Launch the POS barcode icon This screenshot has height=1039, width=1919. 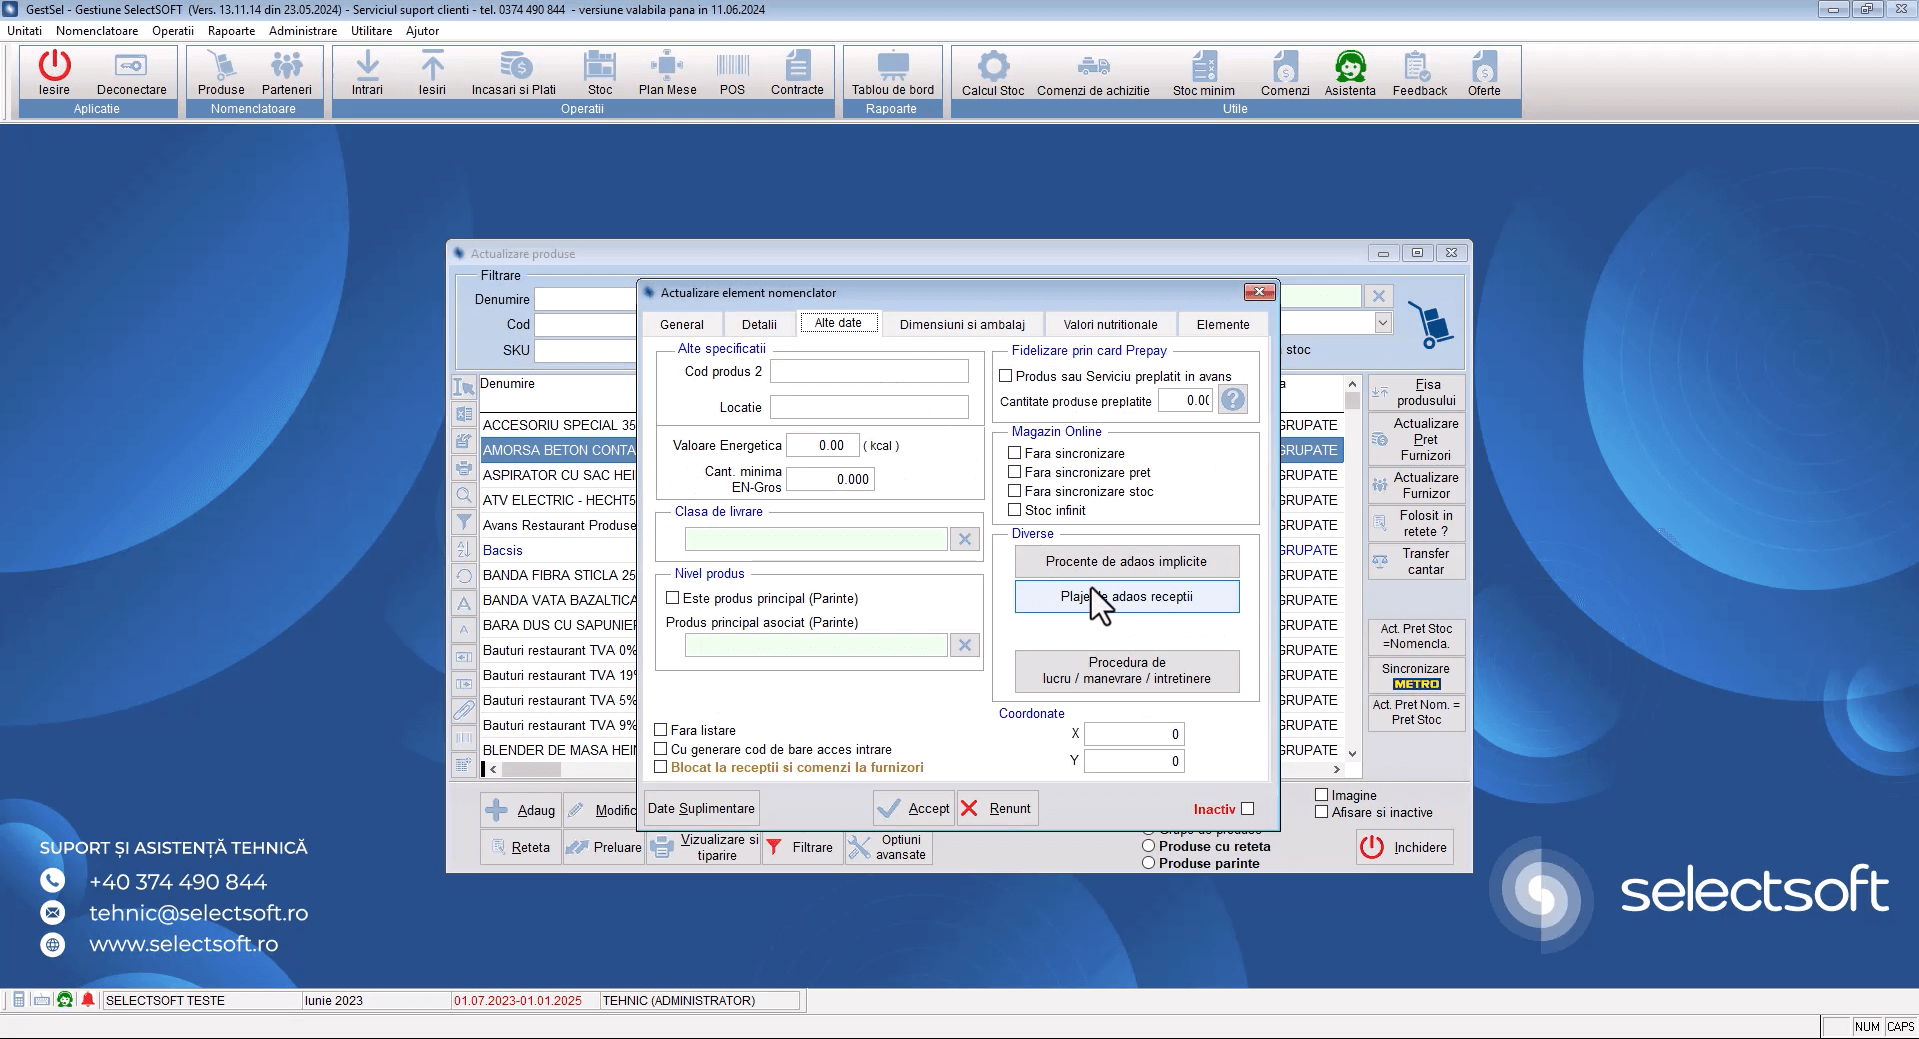(x=732, y=67)
